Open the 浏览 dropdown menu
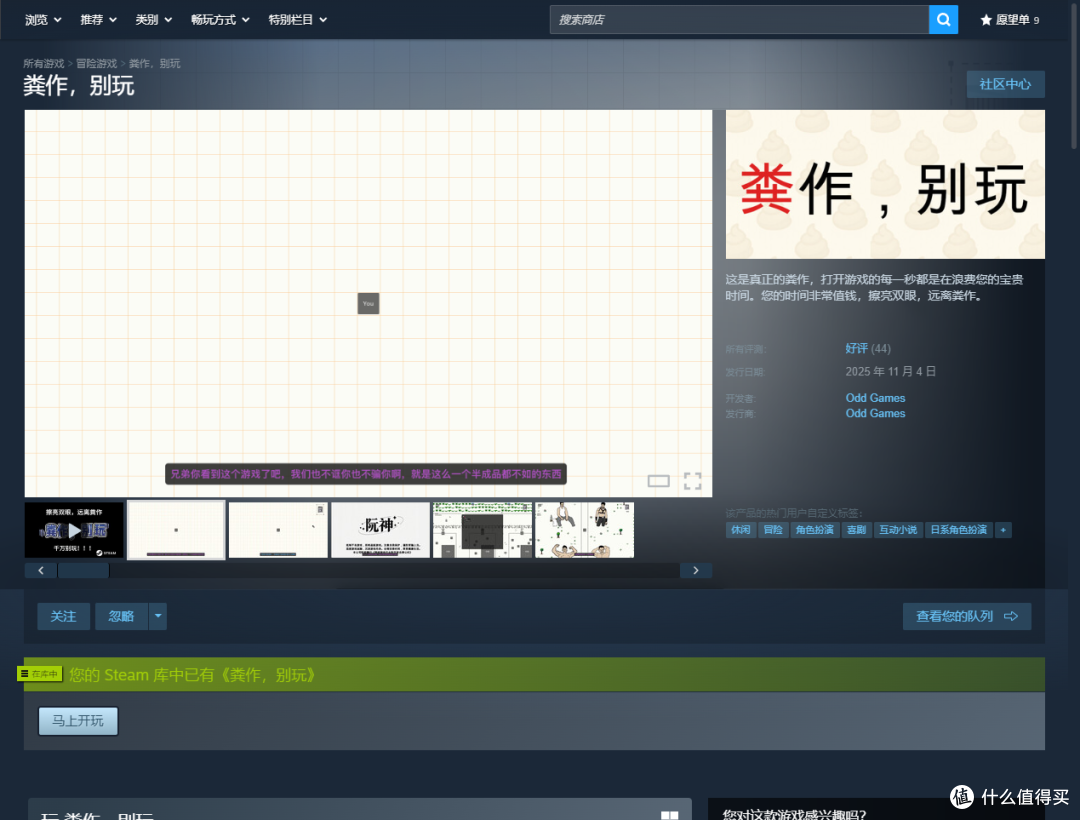Viewport: 1080px width, 820px height. point(43,20)
